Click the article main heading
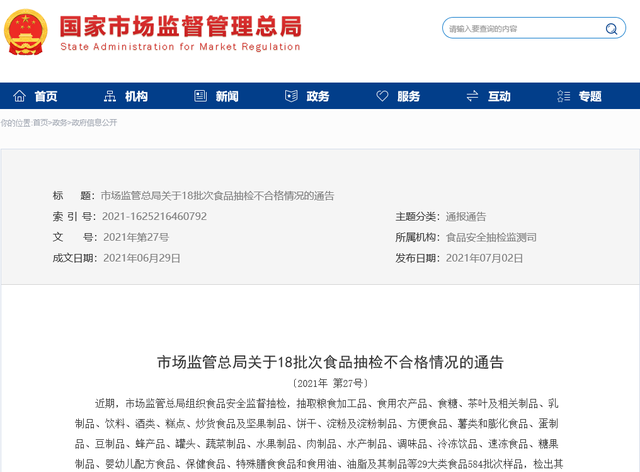Image resolution: width=640 pixels, height=472 pixels. tap(330, 362)
